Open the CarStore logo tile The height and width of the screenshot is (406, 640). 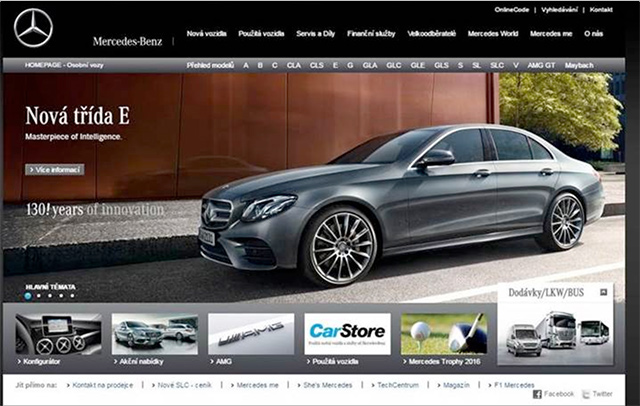(347, 334)
